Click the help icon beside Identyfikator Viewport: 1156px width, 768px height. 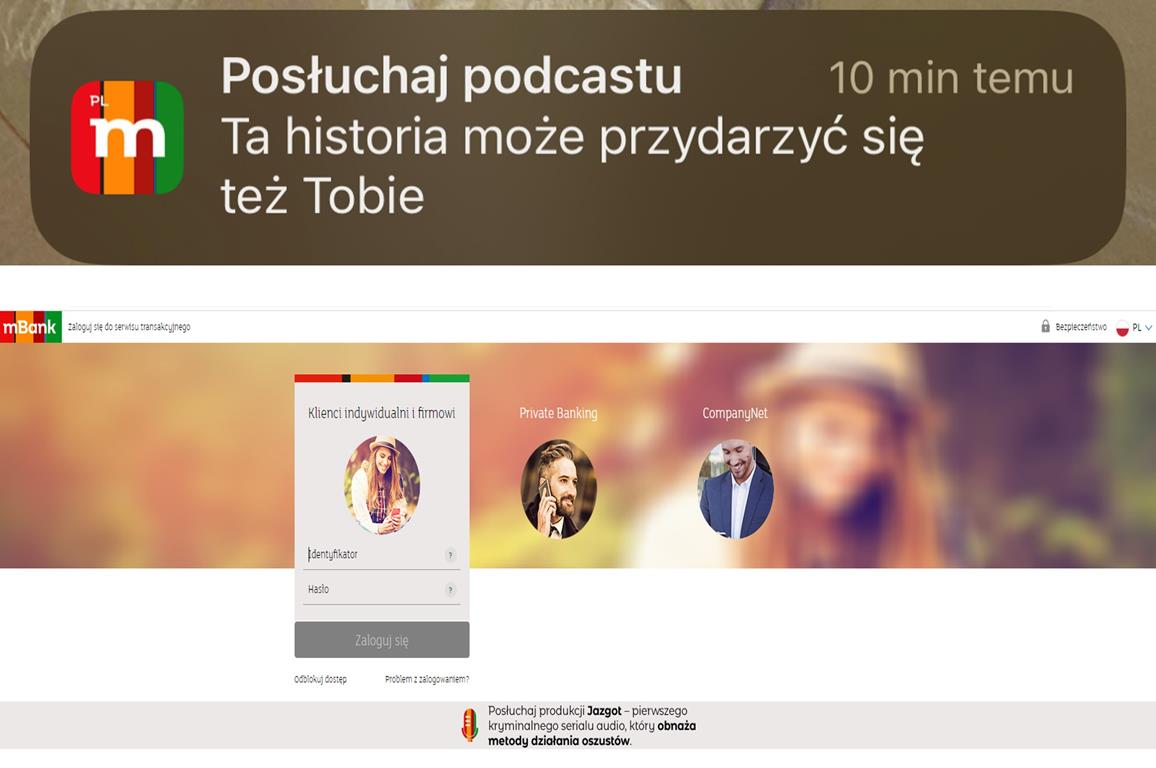(x=450, y=555)
